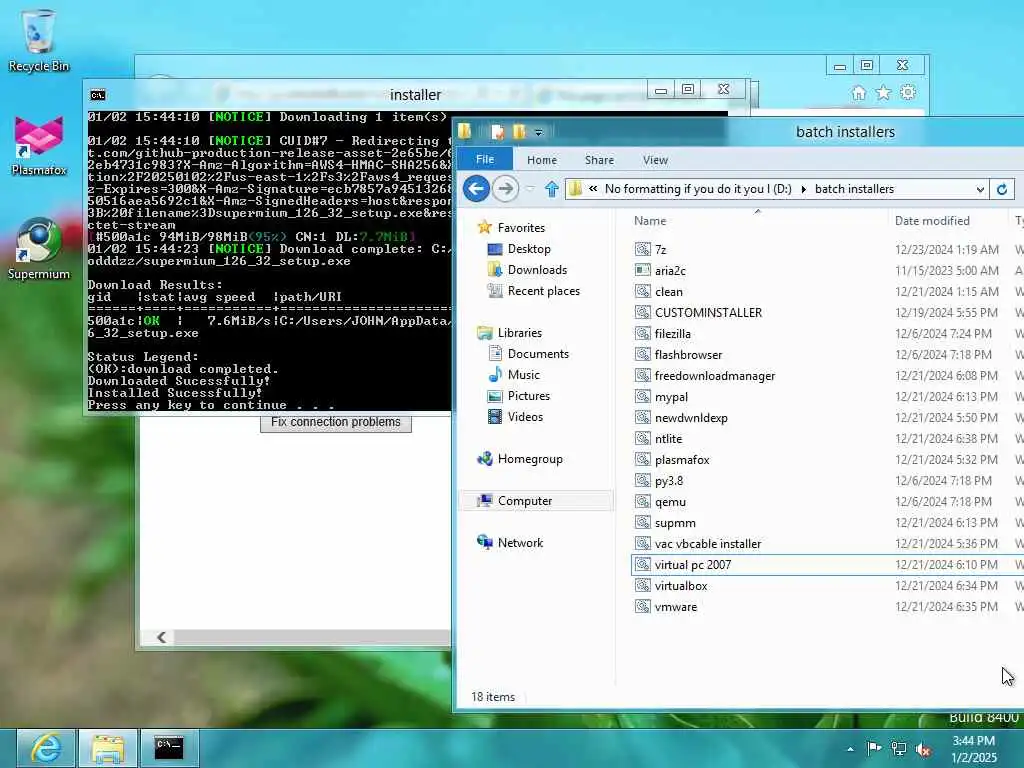Open Customize Quick Access Toolbar dropdown

tap(538, 133)
